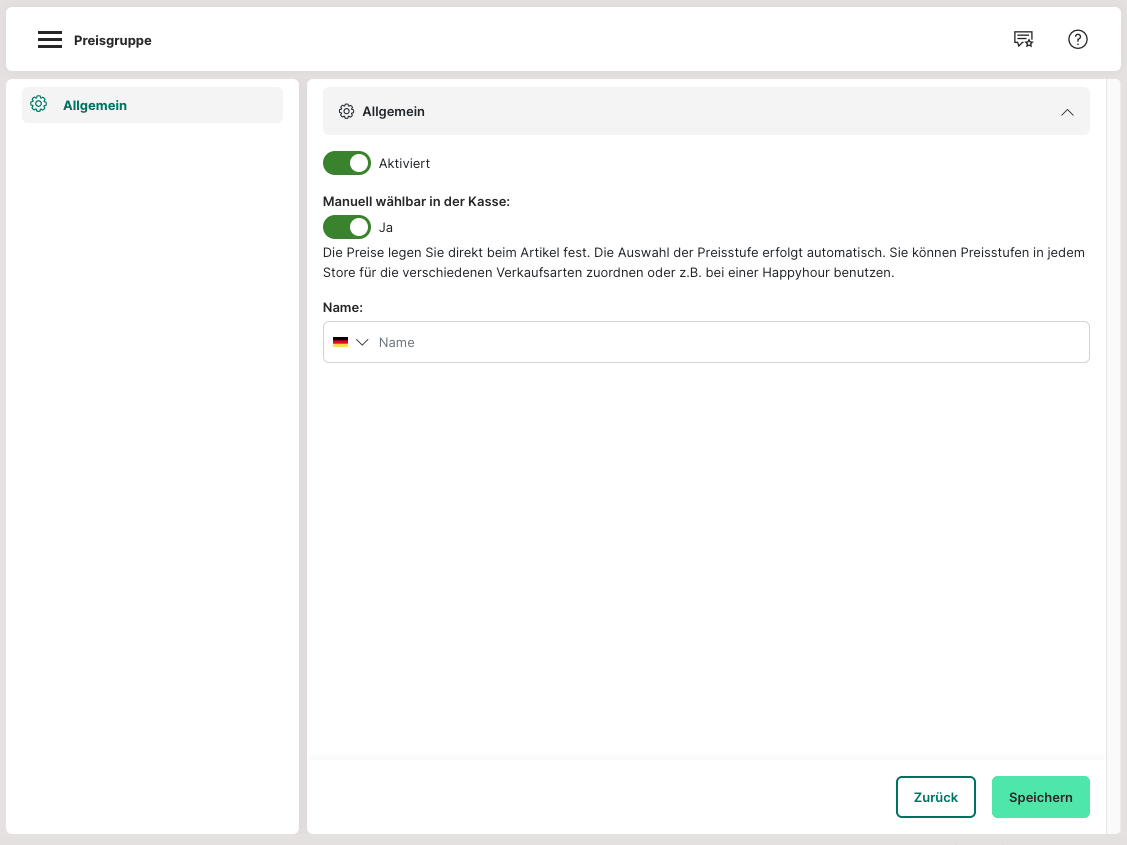Go back with the Zurück button

click(x=935, y=797)
